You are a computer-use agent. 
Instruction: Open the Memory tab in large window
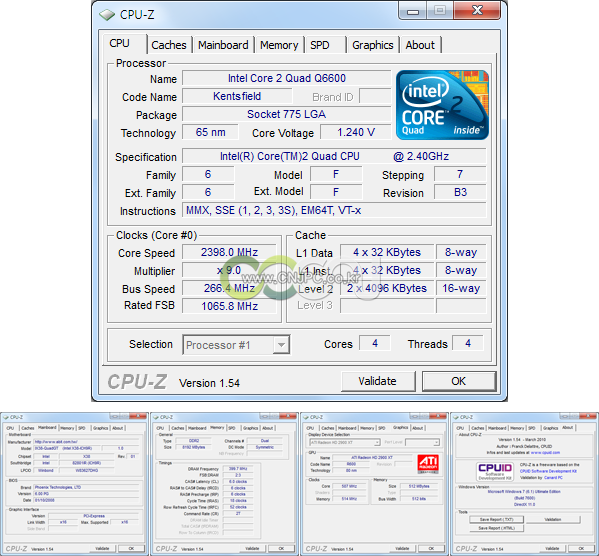coord(279,45)
